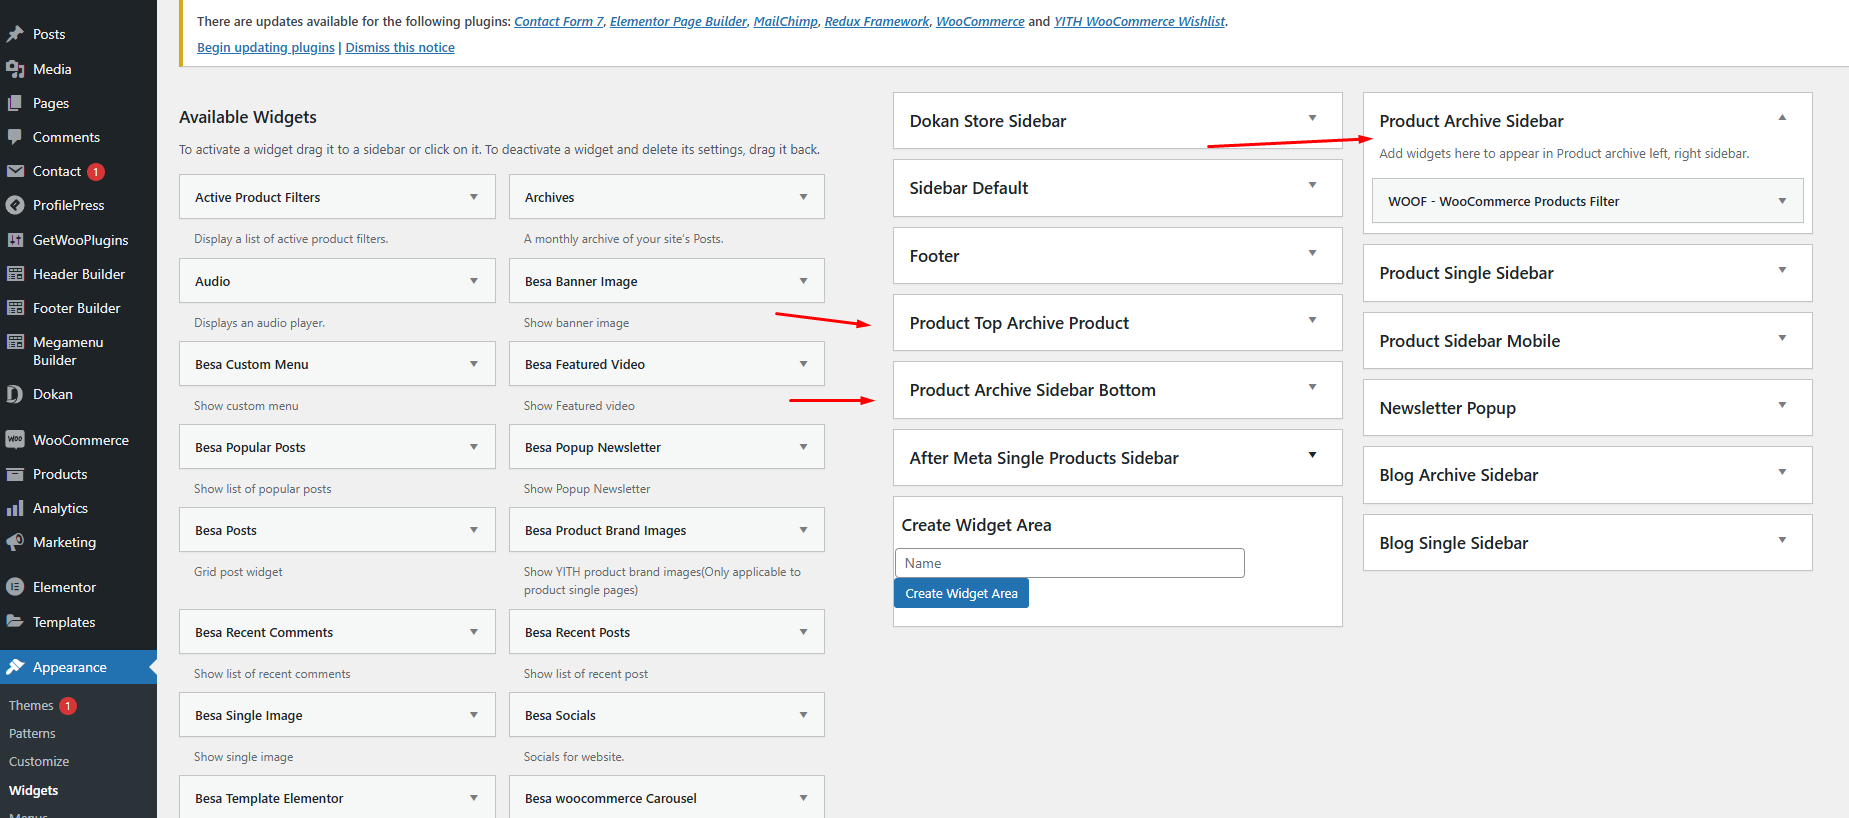Click the ProfilePress icon
The width and height of the screenshot is (1849, 818).
pos(15,205)
